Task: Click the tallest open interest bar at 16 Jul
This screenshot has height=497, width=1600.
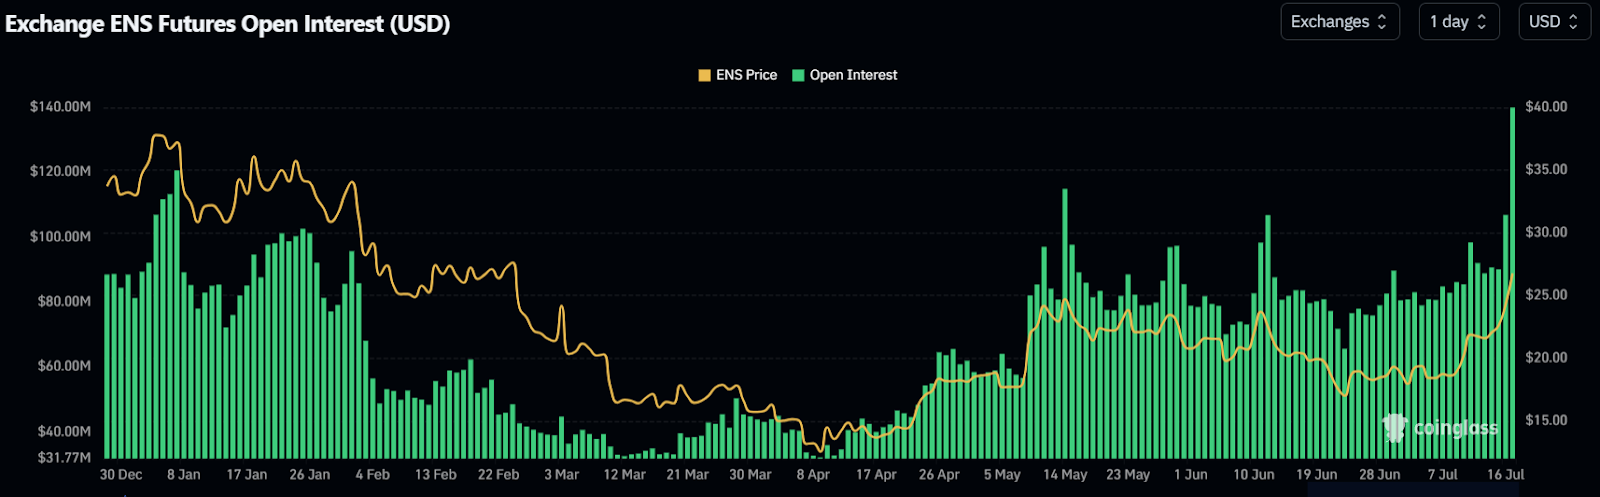Action: (x=1512, y=283)
